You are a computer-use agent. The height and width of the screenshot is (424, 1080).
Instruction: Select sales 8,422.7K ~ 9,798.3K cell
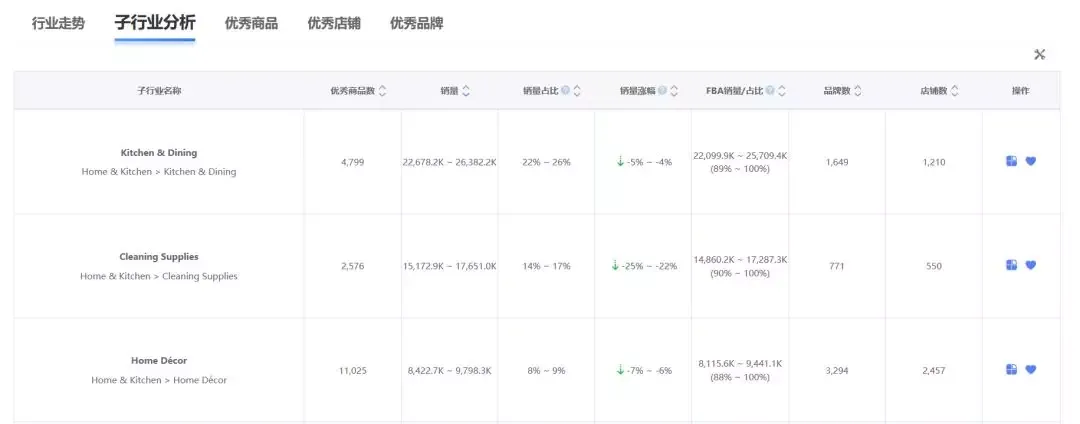pos(450,370)
